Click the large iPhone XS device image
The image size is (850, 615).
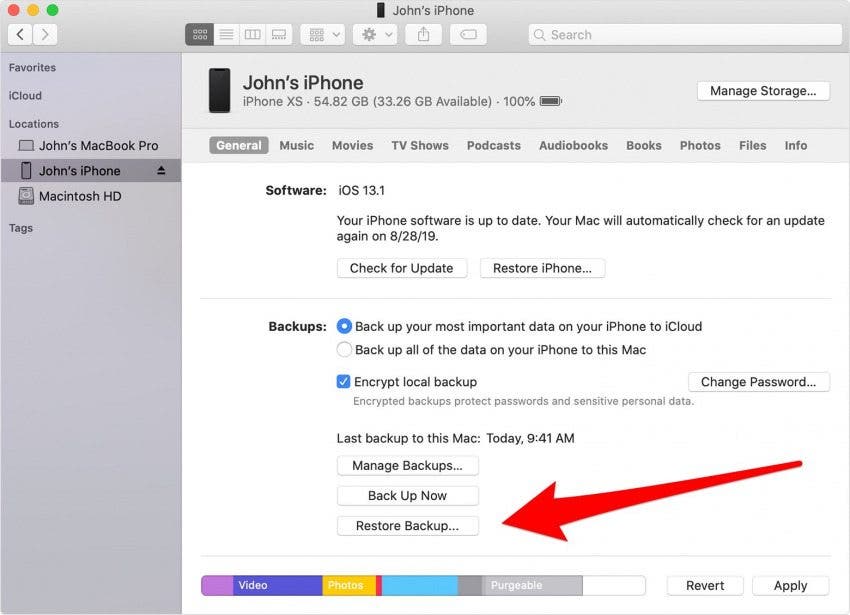[x=220, y=90]
